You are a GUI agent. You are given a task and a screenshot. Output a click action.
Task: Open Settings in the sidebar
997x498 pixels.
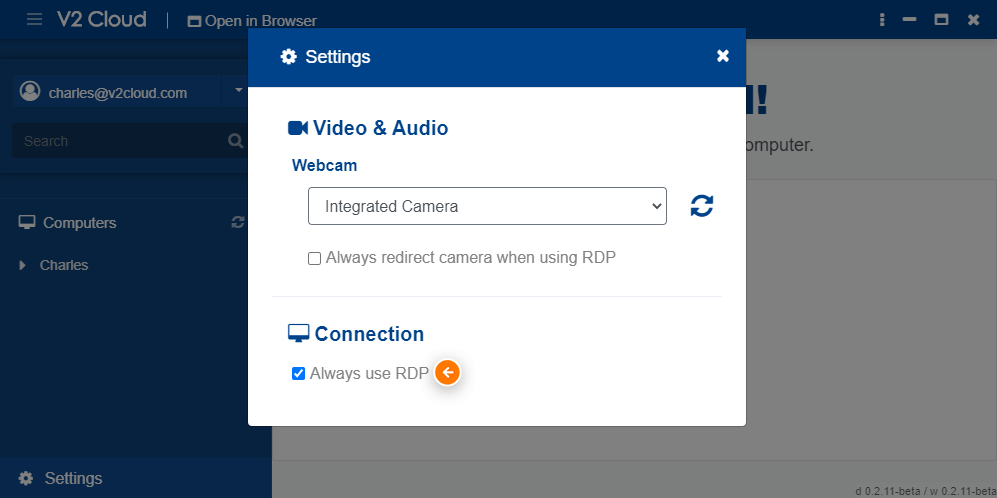tap(136, 478)
